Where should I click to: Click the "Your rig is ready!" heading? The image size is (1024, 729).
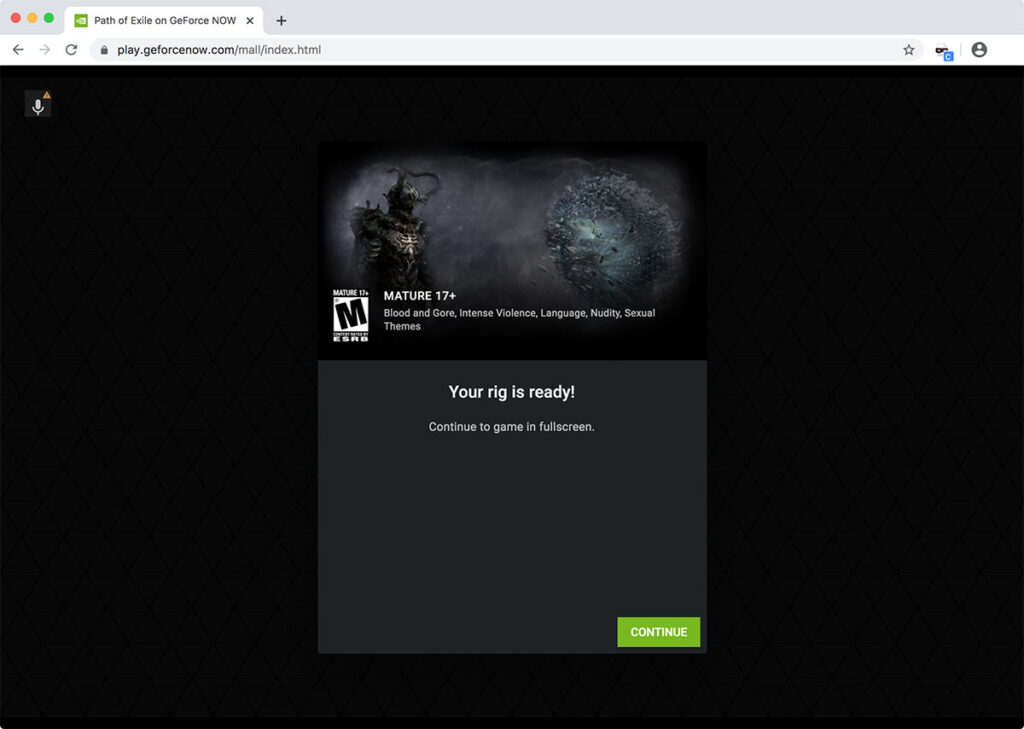[511, 392]
